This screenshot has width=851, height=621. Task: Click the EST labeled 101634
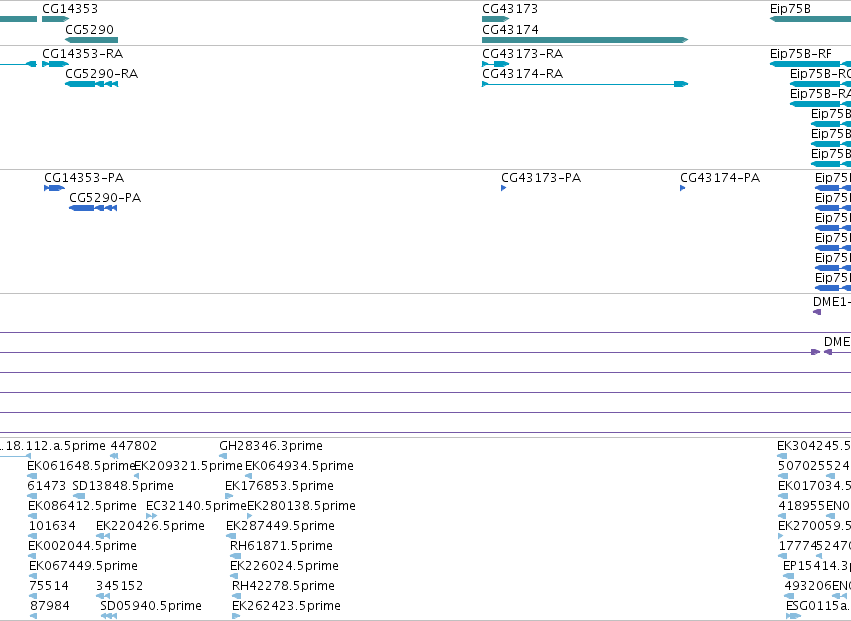(x=52, y=526)
